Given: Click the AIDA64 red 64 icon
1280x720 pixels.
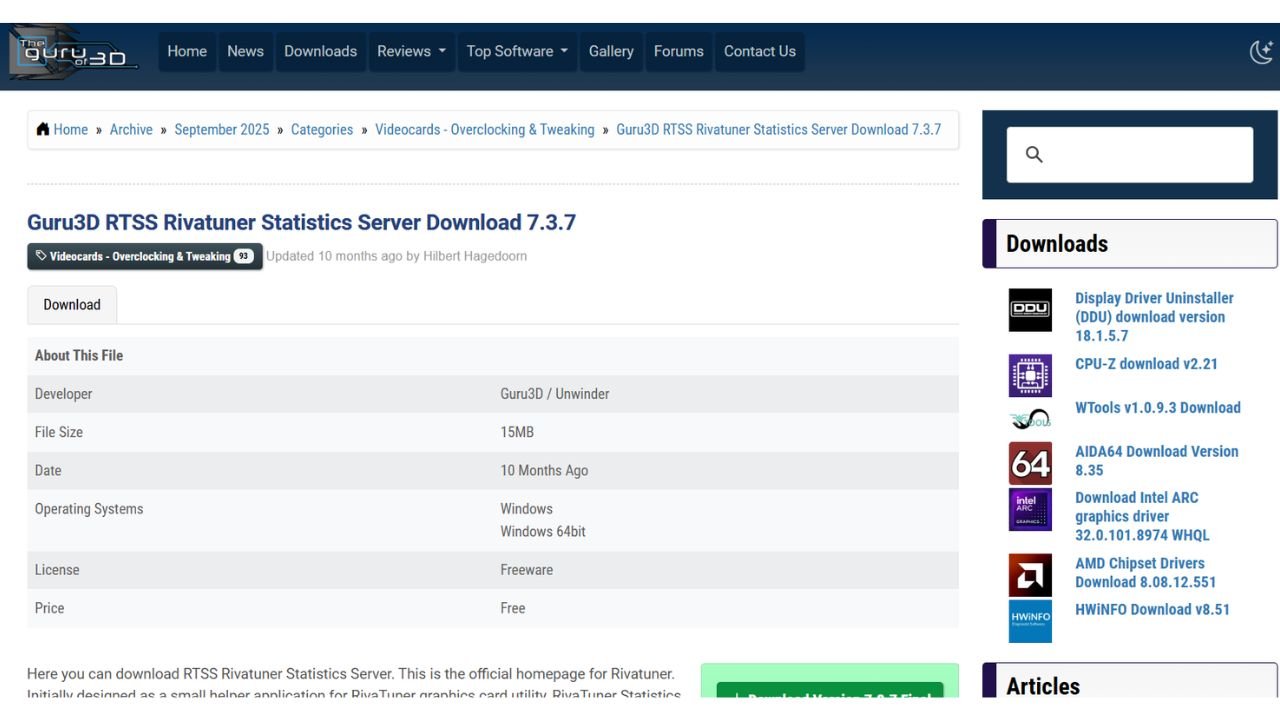Looking at the screenshot, I should pos(1030,464).
